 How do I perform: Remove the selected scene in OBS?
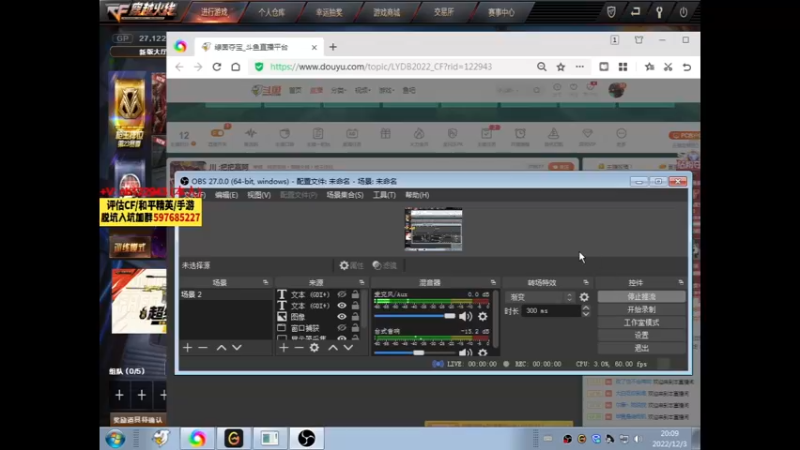203,347
